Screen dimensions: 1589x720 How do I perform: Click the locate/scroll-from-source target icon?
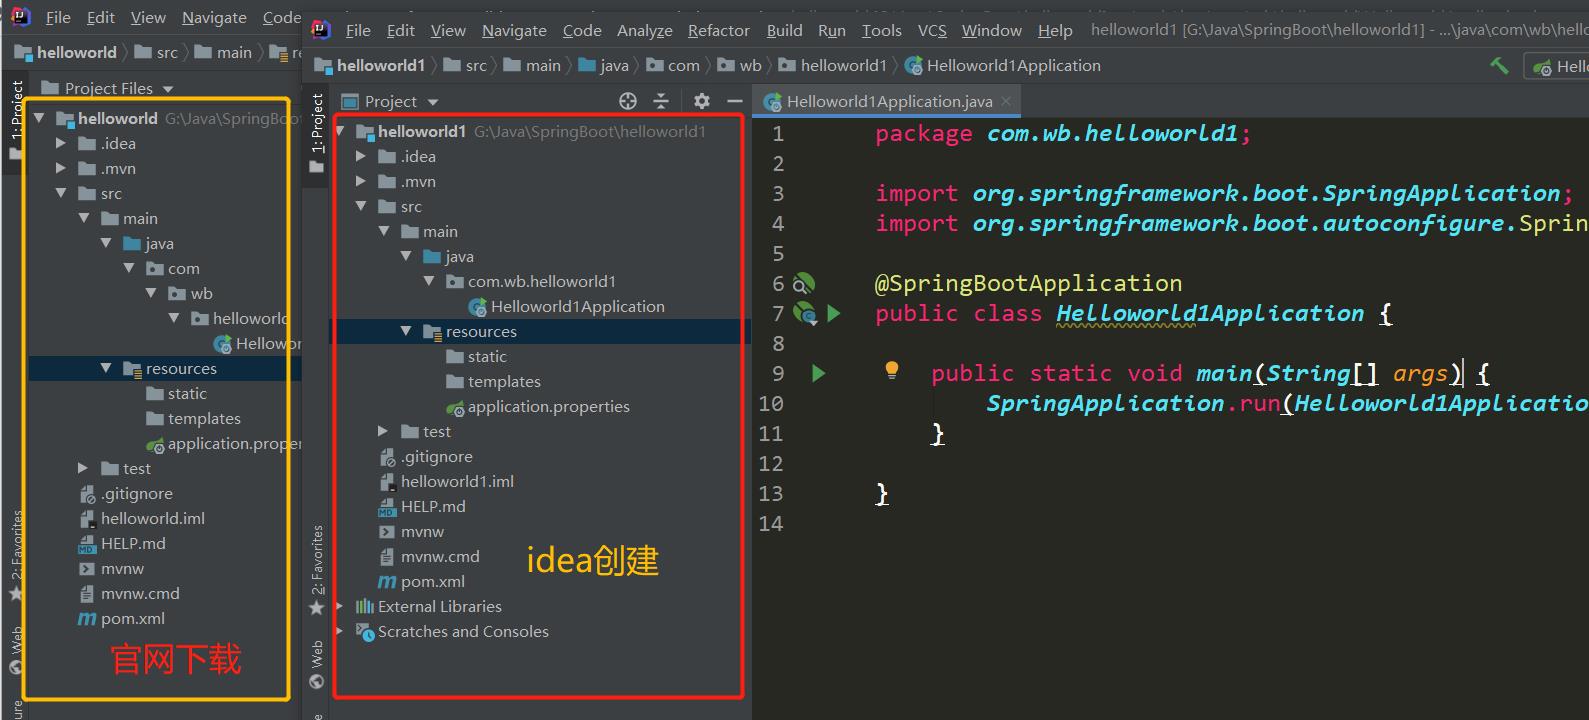[628, 101]
